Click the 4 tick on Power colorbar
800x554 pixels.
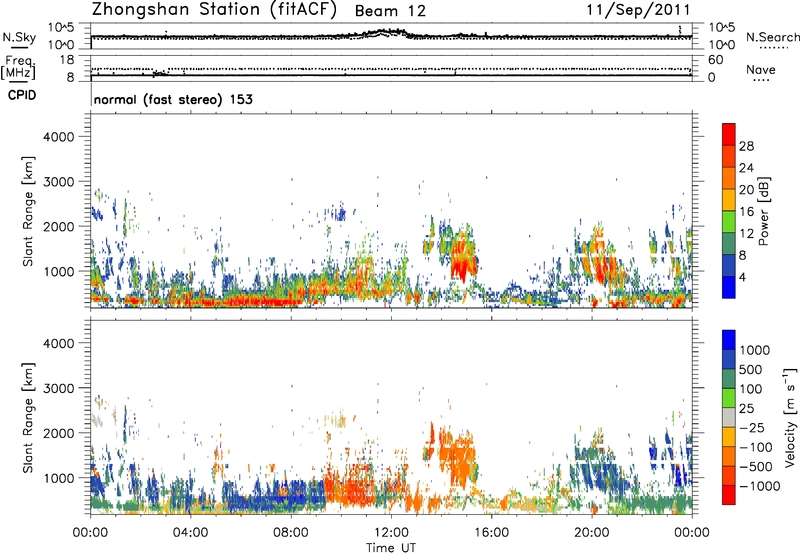click(743, 278)
